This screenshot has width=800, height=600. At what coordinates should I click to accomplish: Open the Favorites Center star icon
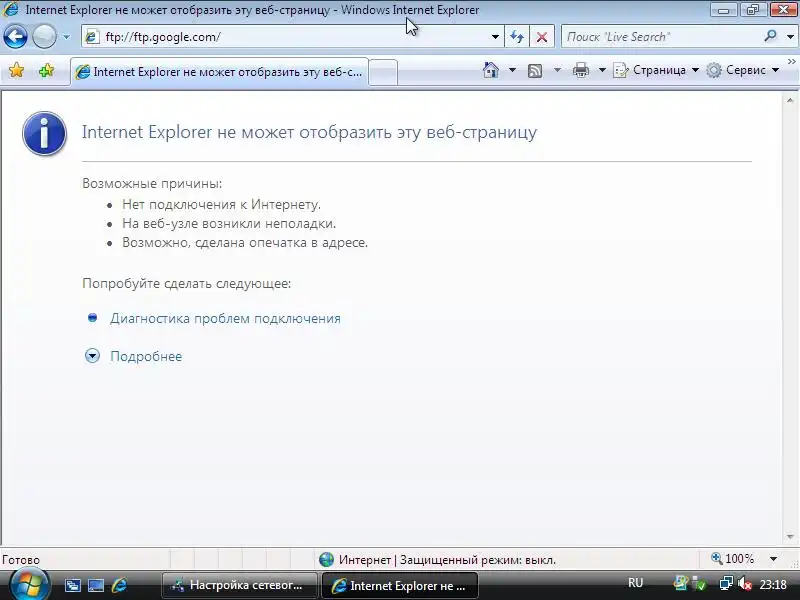coord(16,70)
